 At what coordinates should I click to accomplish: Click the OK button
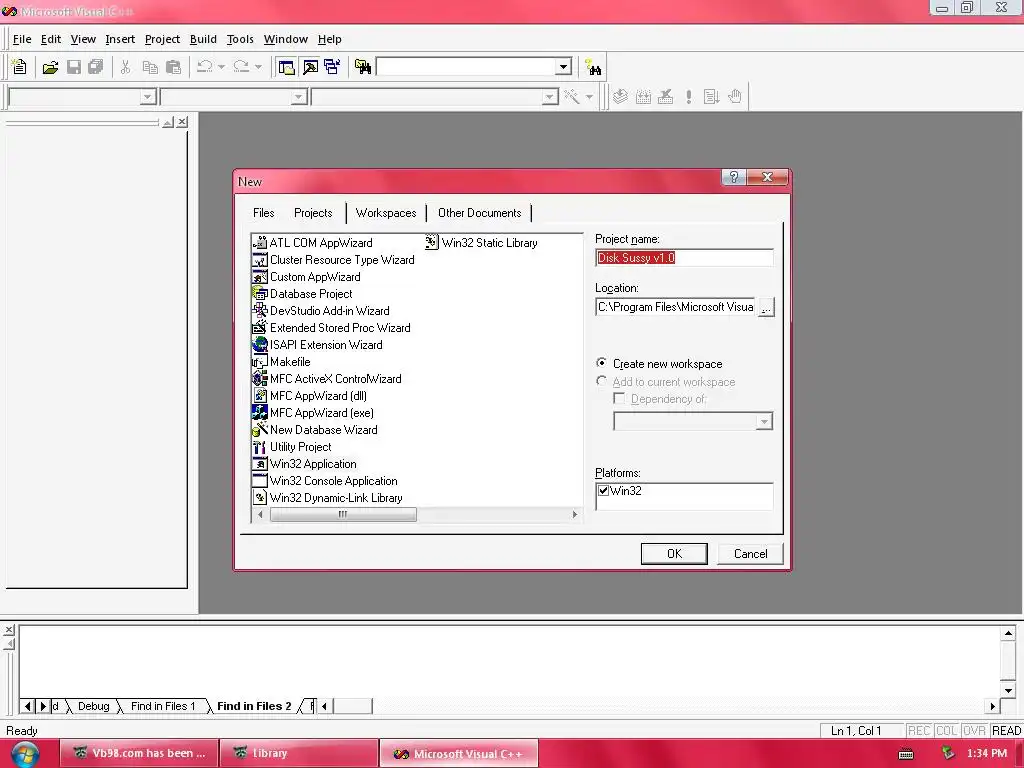[674, 554]
